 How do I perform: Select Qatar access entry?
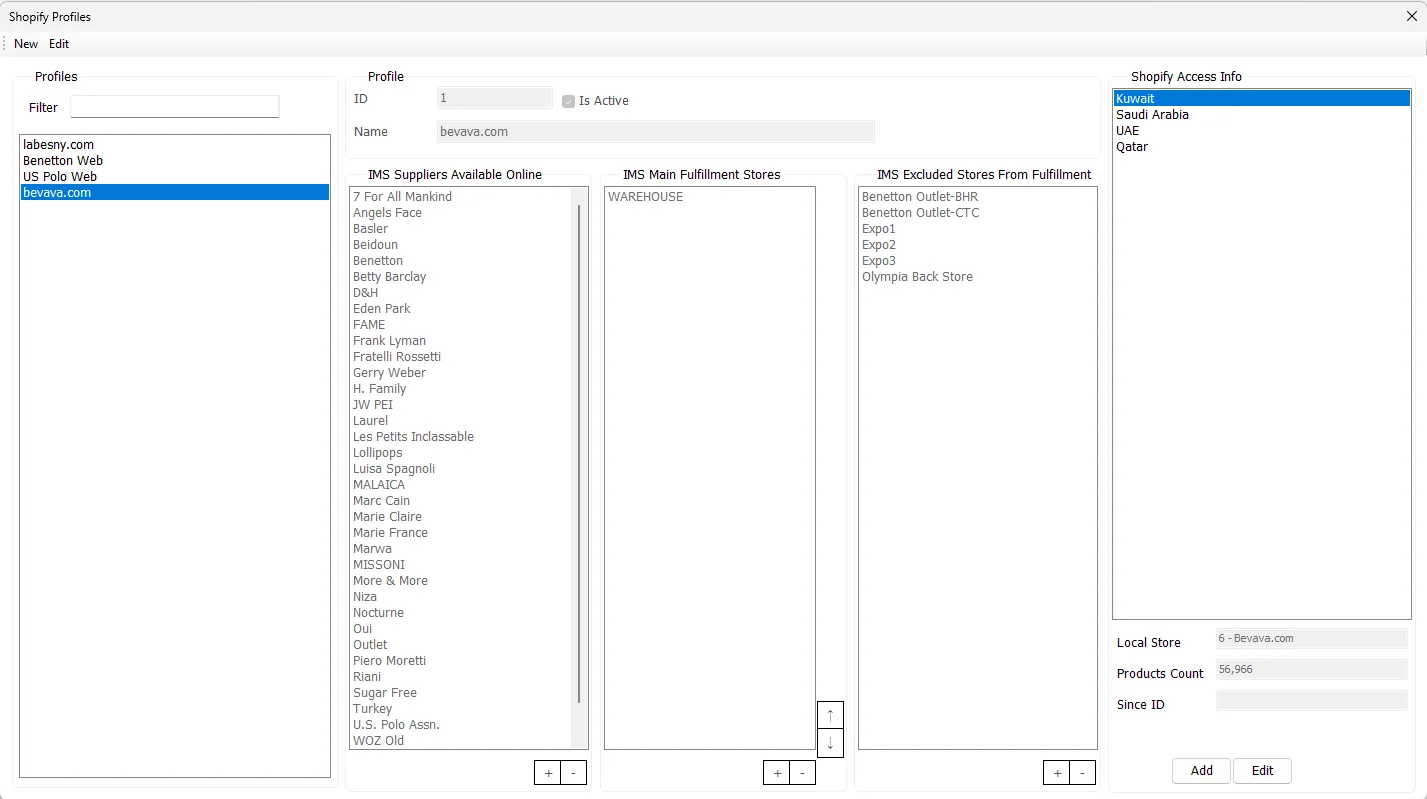(1262, 147)
